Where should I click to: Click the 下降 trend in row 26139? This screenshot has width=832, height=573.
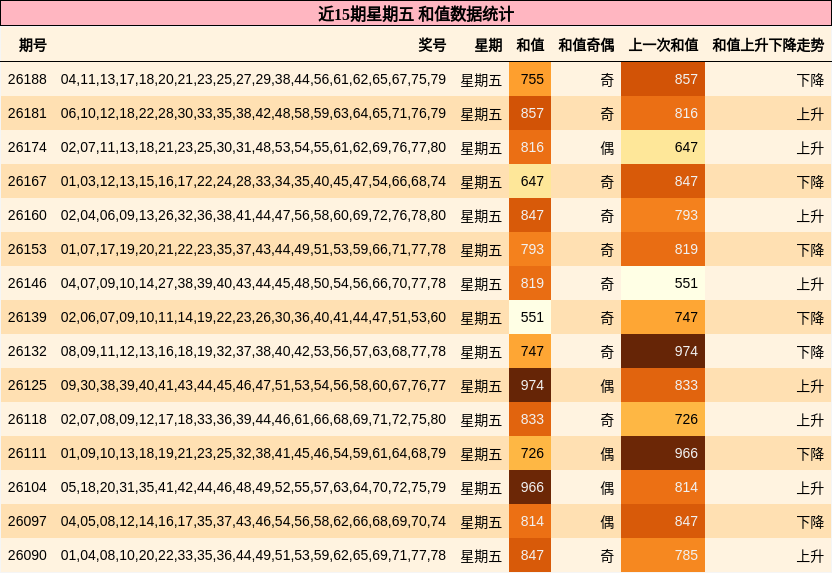pyautogui.click(x=810, y=318)
